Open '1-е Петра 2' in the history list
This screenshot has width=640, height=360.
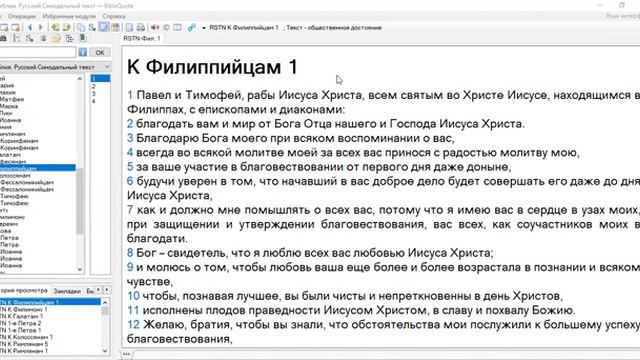(x=21, y=323)
